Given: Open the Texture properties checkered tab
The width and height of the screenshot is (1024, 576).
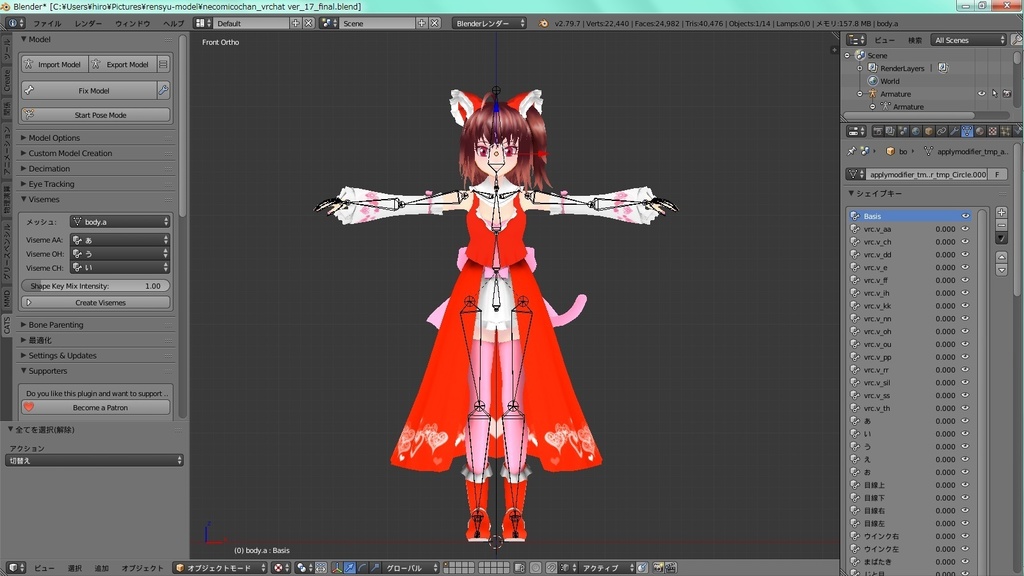Looking at the screenshot, I should point(991,130).
